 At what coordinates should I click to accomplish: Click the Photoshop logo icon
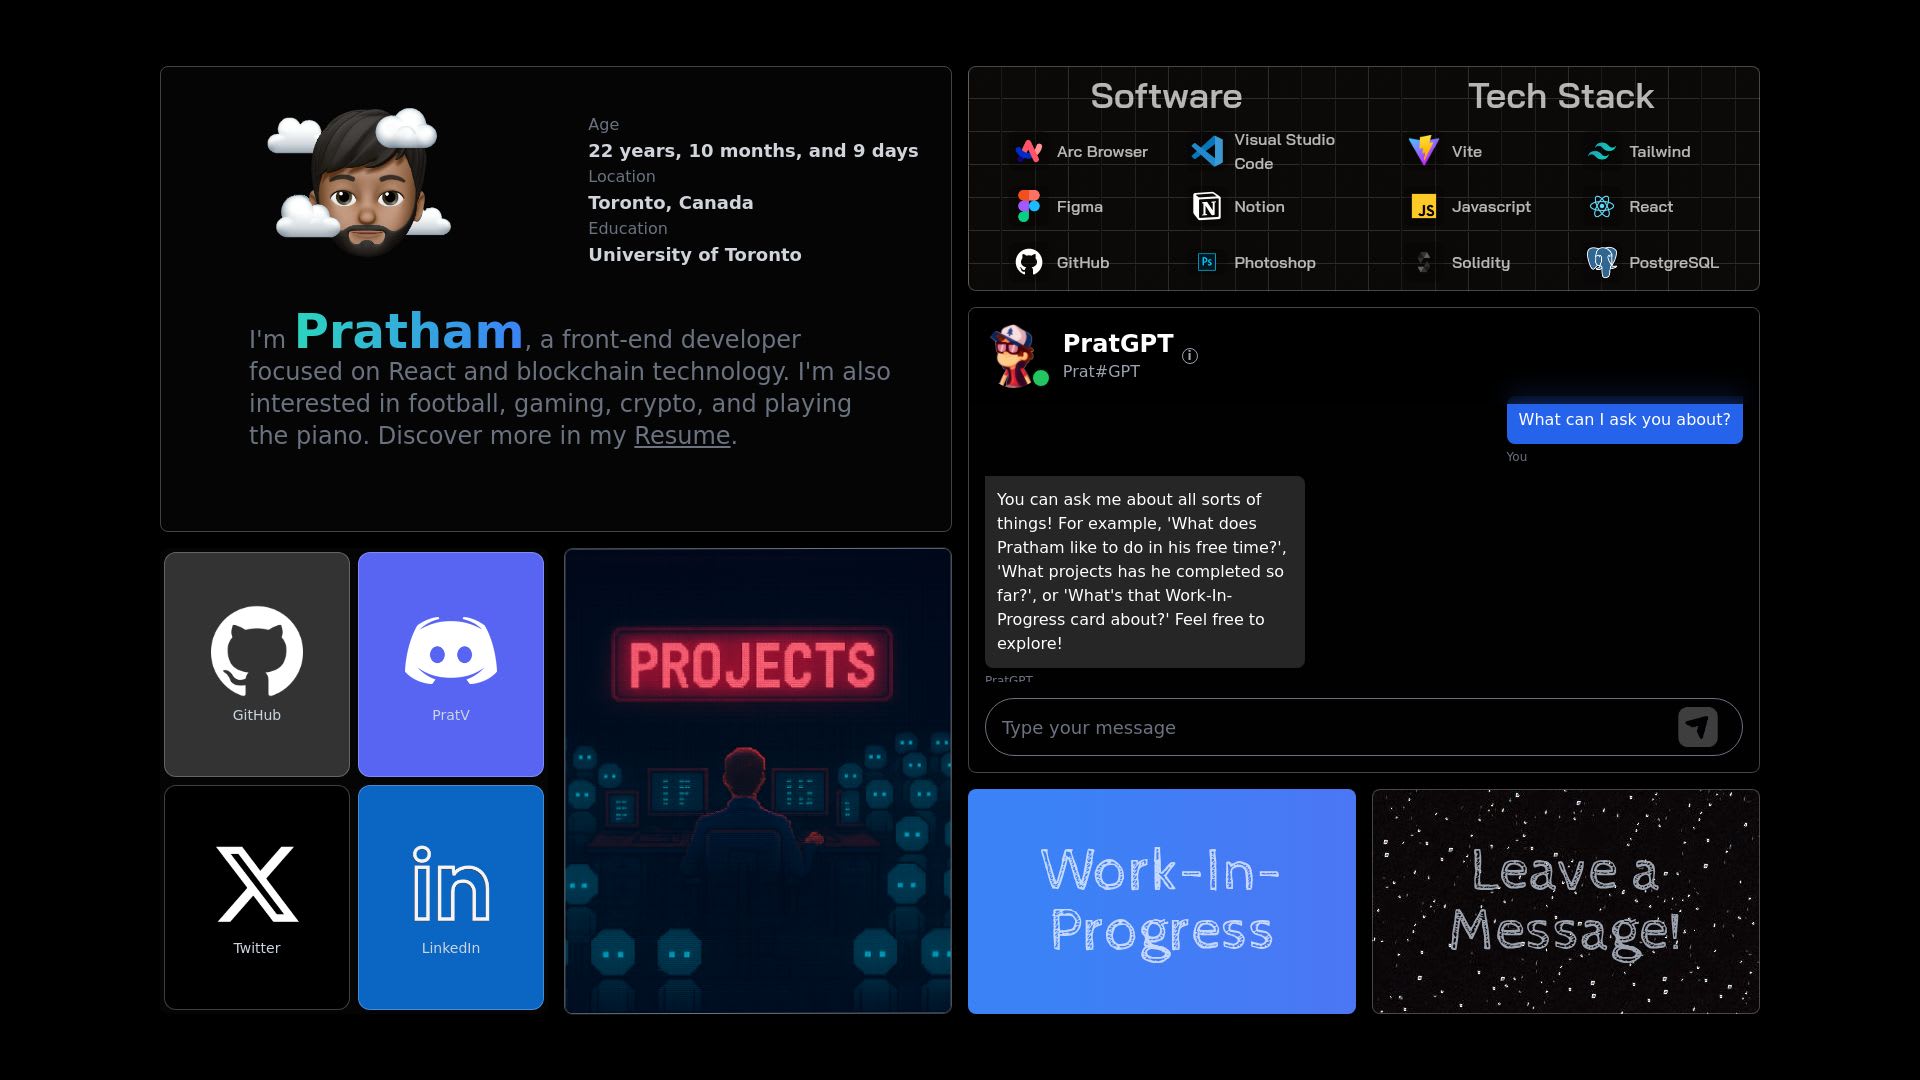click(x=1207, y=262)
